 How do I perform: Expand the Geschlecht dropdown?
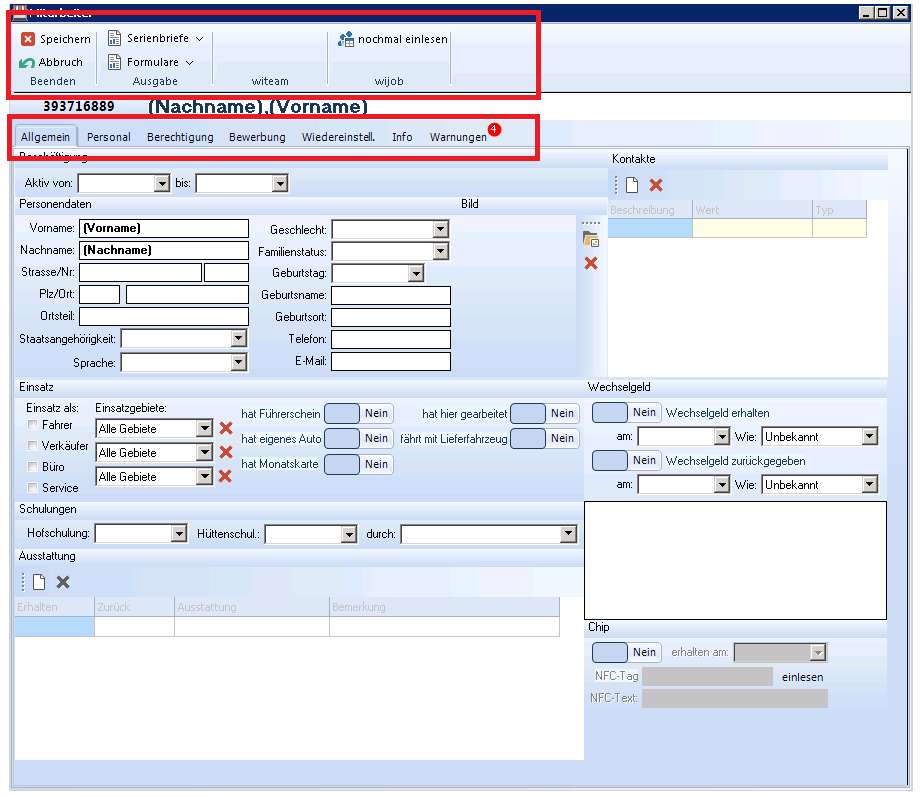point(440,229)
